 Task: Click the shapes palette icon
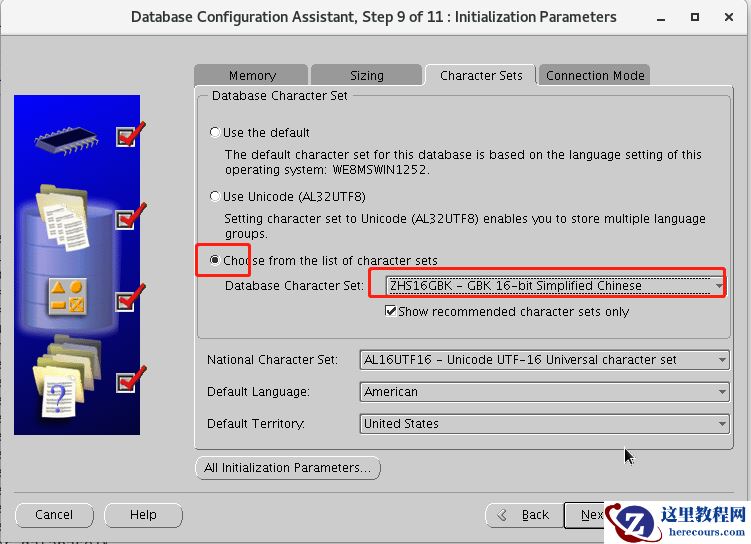pyautogui.click(x=68, y=296)
